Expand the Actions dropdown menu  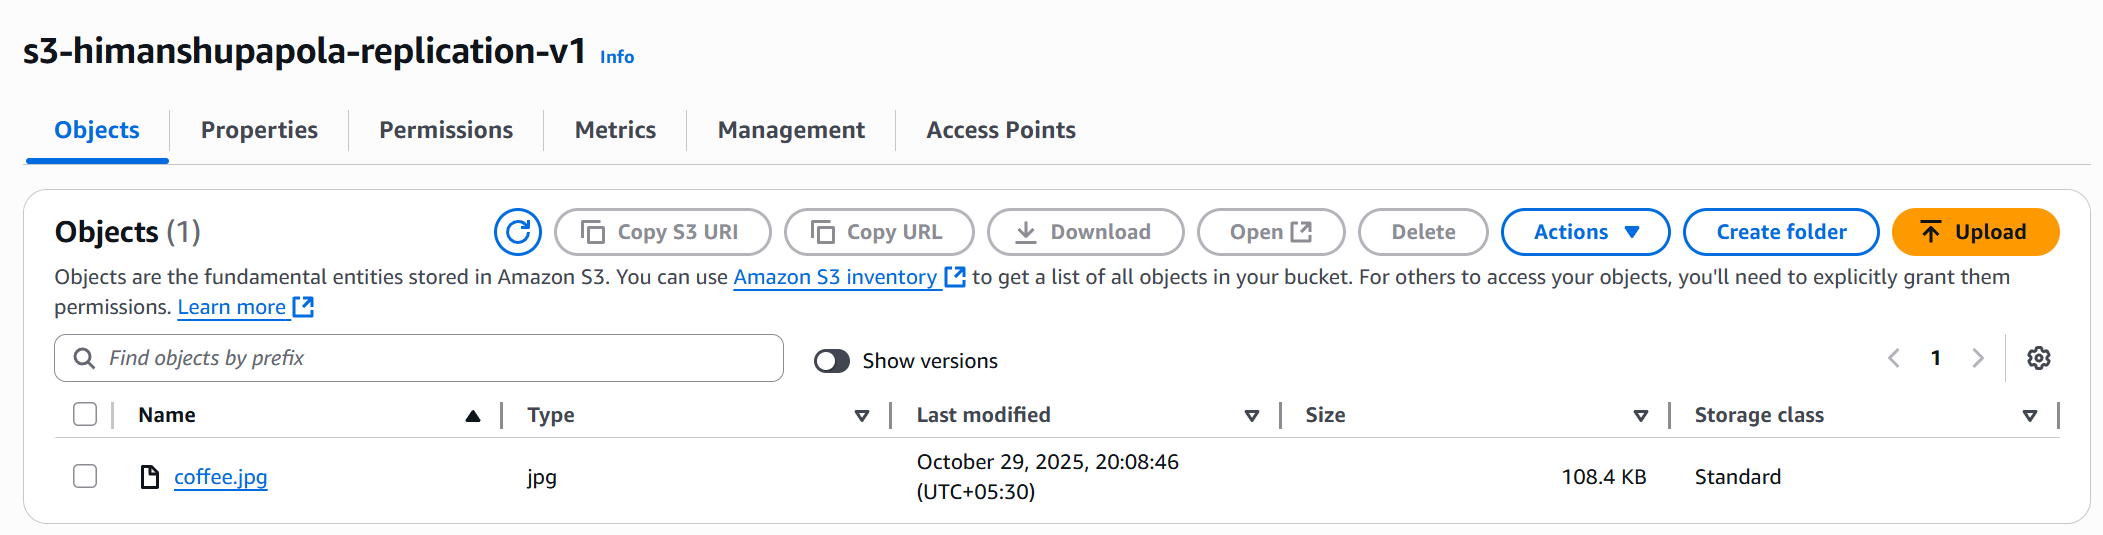coord(1585,232)
